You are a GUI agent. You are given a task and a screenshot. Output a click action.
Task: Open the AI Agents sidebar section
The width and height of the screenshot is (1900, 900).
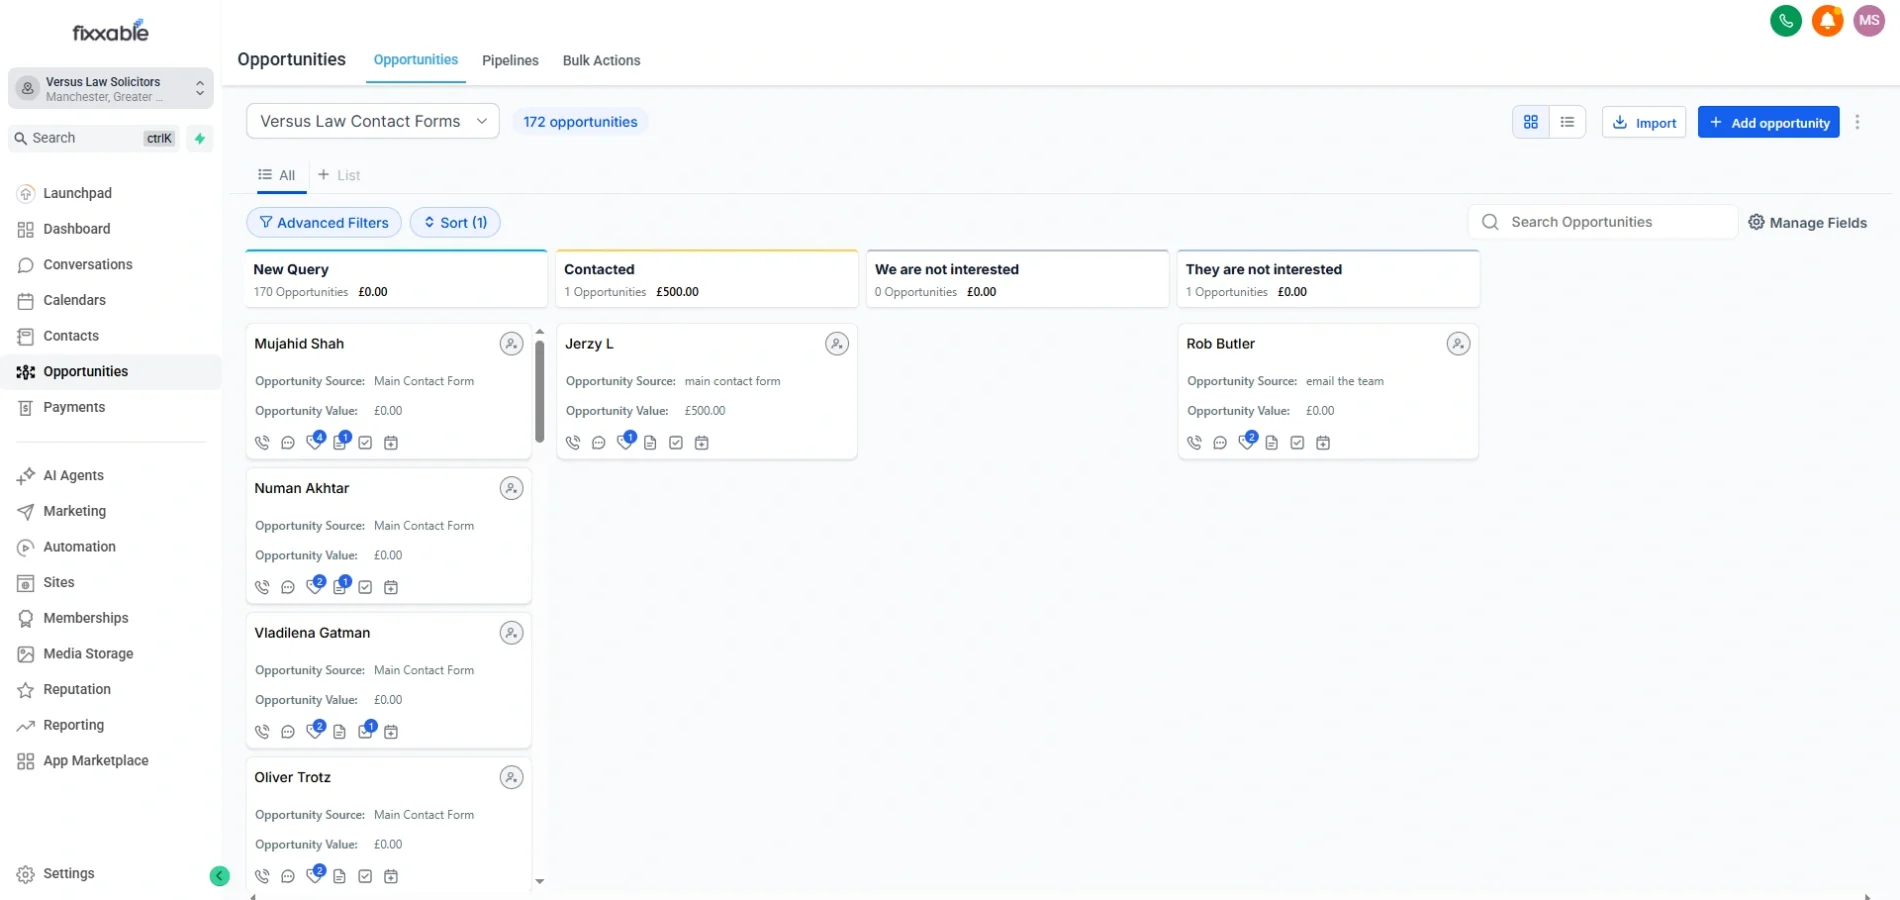pos(73,475)
